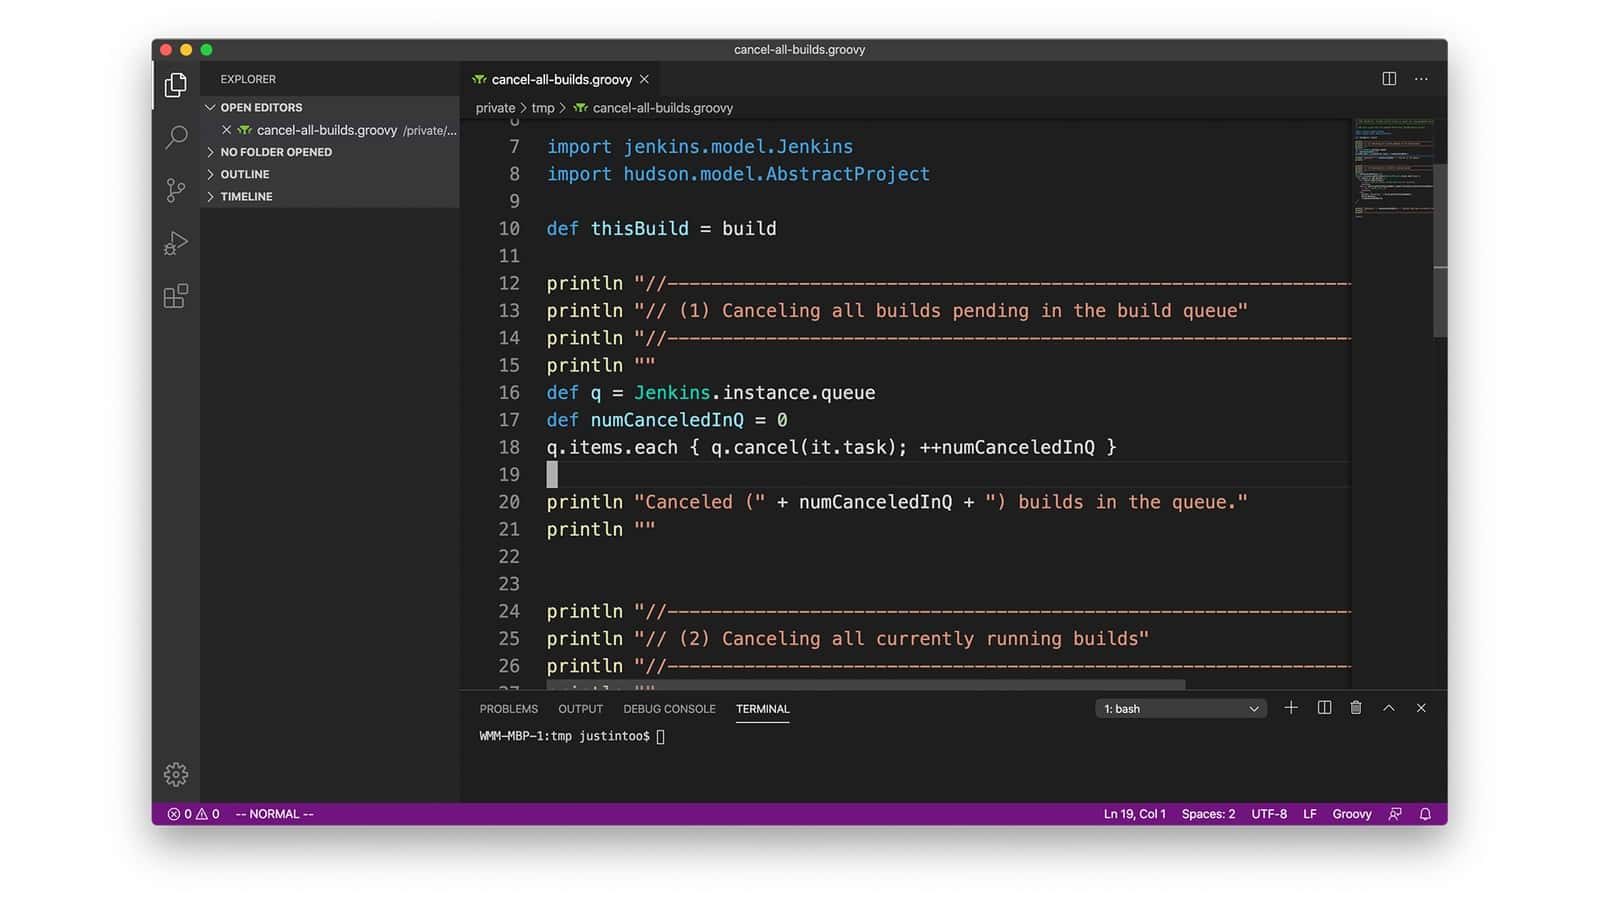The image size is (1600, 900).
Task: Open the Extensions view
Action: (x=176, y=296)
